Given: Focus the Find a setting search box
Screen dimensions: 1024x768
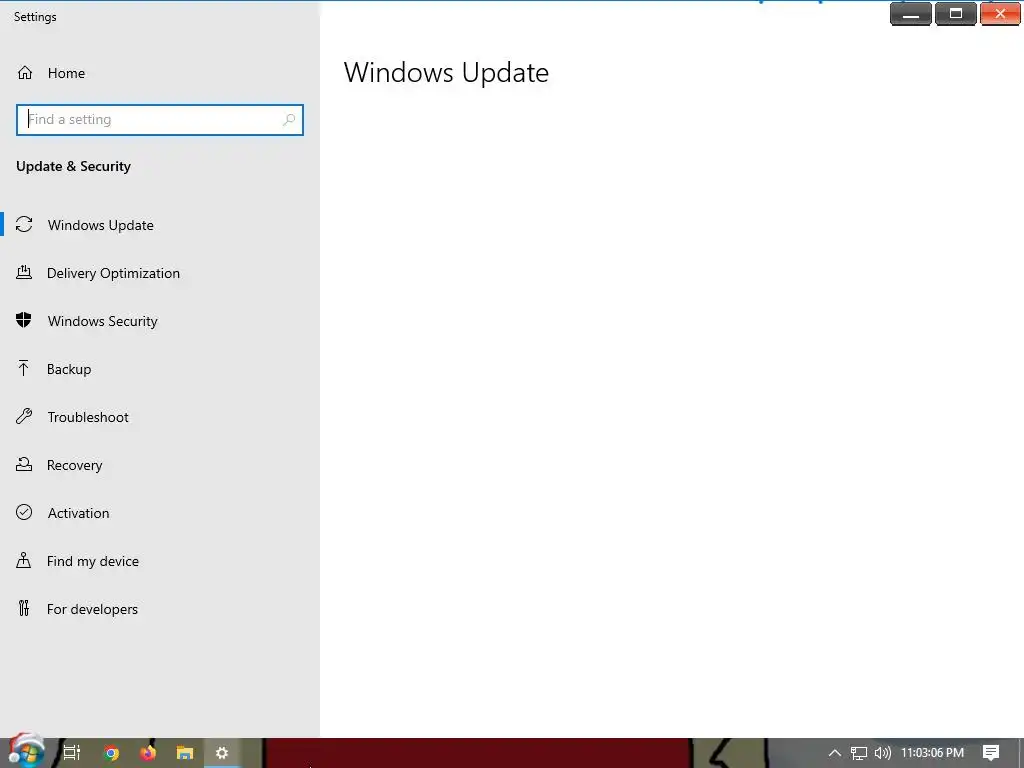Looking at the screenshot, I should pos(160,120).
